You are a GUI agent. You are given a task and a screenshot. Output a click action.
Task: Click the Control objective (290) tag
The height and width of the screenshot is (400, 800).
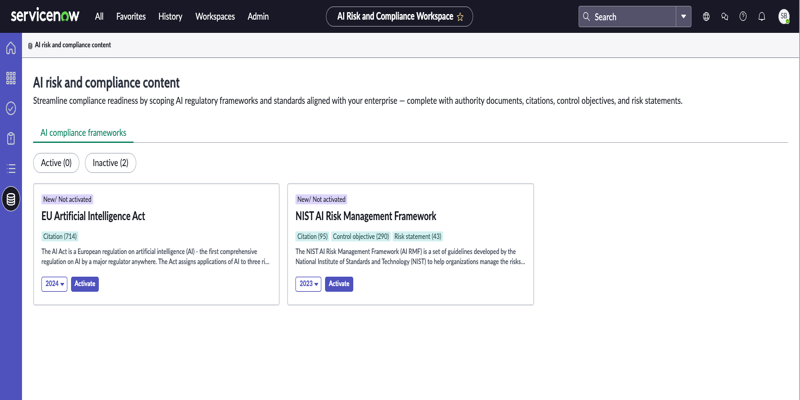(361, 236)
